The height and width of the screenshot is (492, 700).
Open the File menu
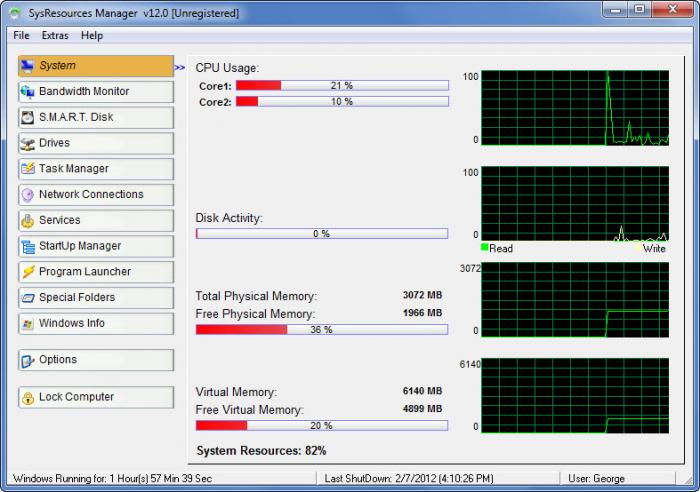pos(21,36)
